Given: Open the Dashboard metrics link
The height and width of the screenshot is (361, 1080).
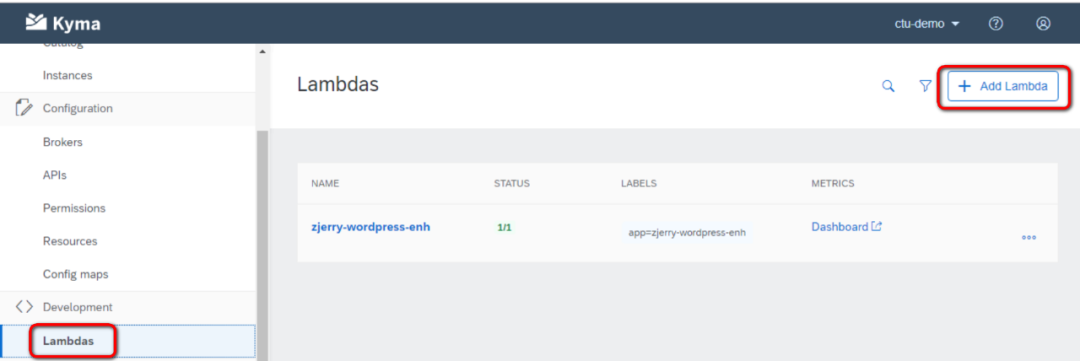Looking at the screenshot, I should pyautogui.click(x=840, y=226).
